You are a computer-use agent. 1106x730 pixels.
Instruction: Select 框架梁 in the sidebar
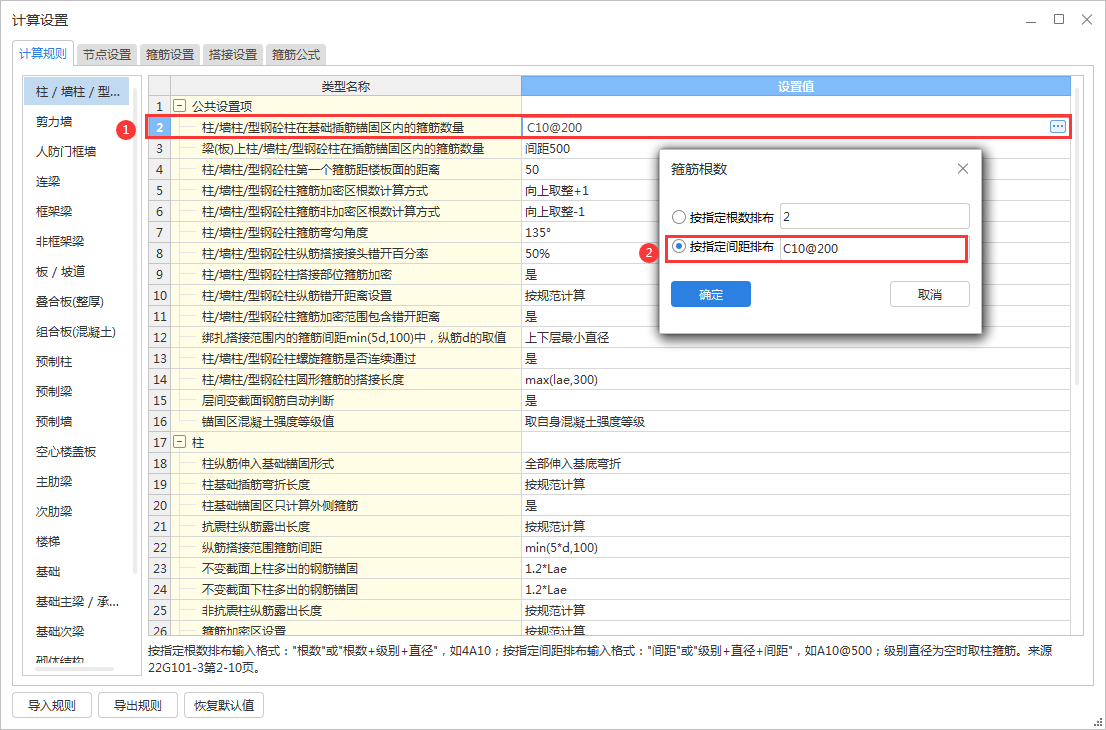click(x=54, y=212)
